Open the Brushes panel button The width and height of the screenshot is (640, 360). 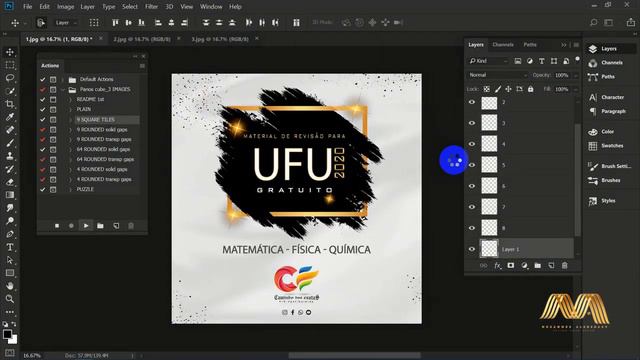(605, 180)
